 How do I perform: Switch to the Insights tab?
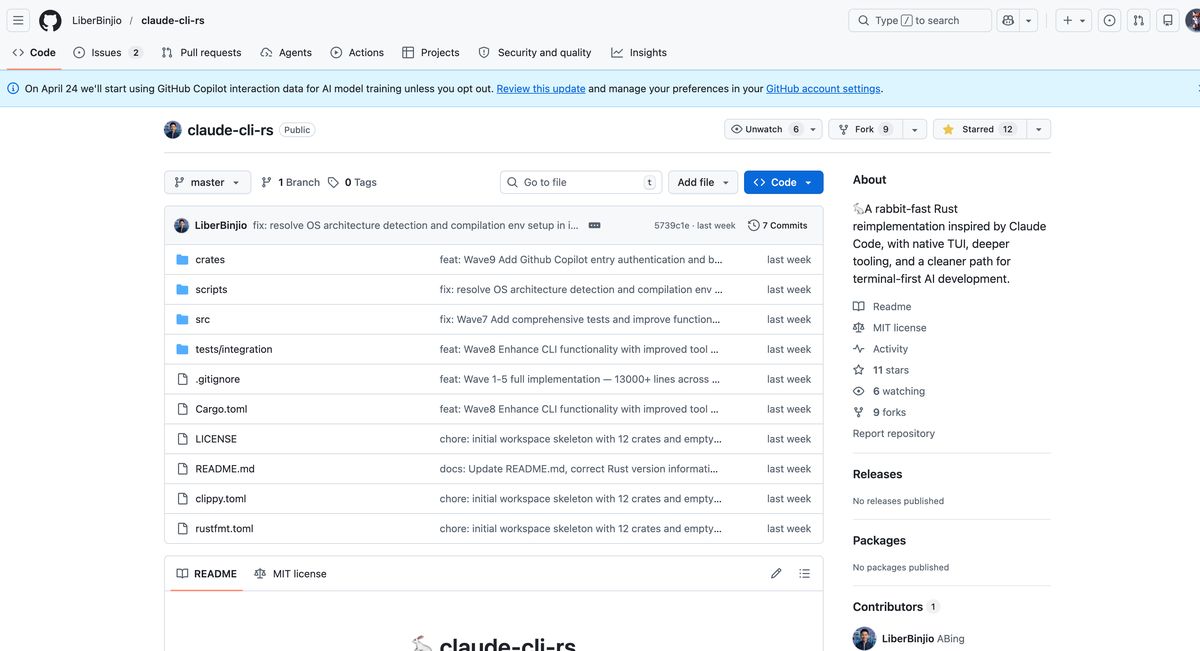pyautogui.click(x=639, y=53)
